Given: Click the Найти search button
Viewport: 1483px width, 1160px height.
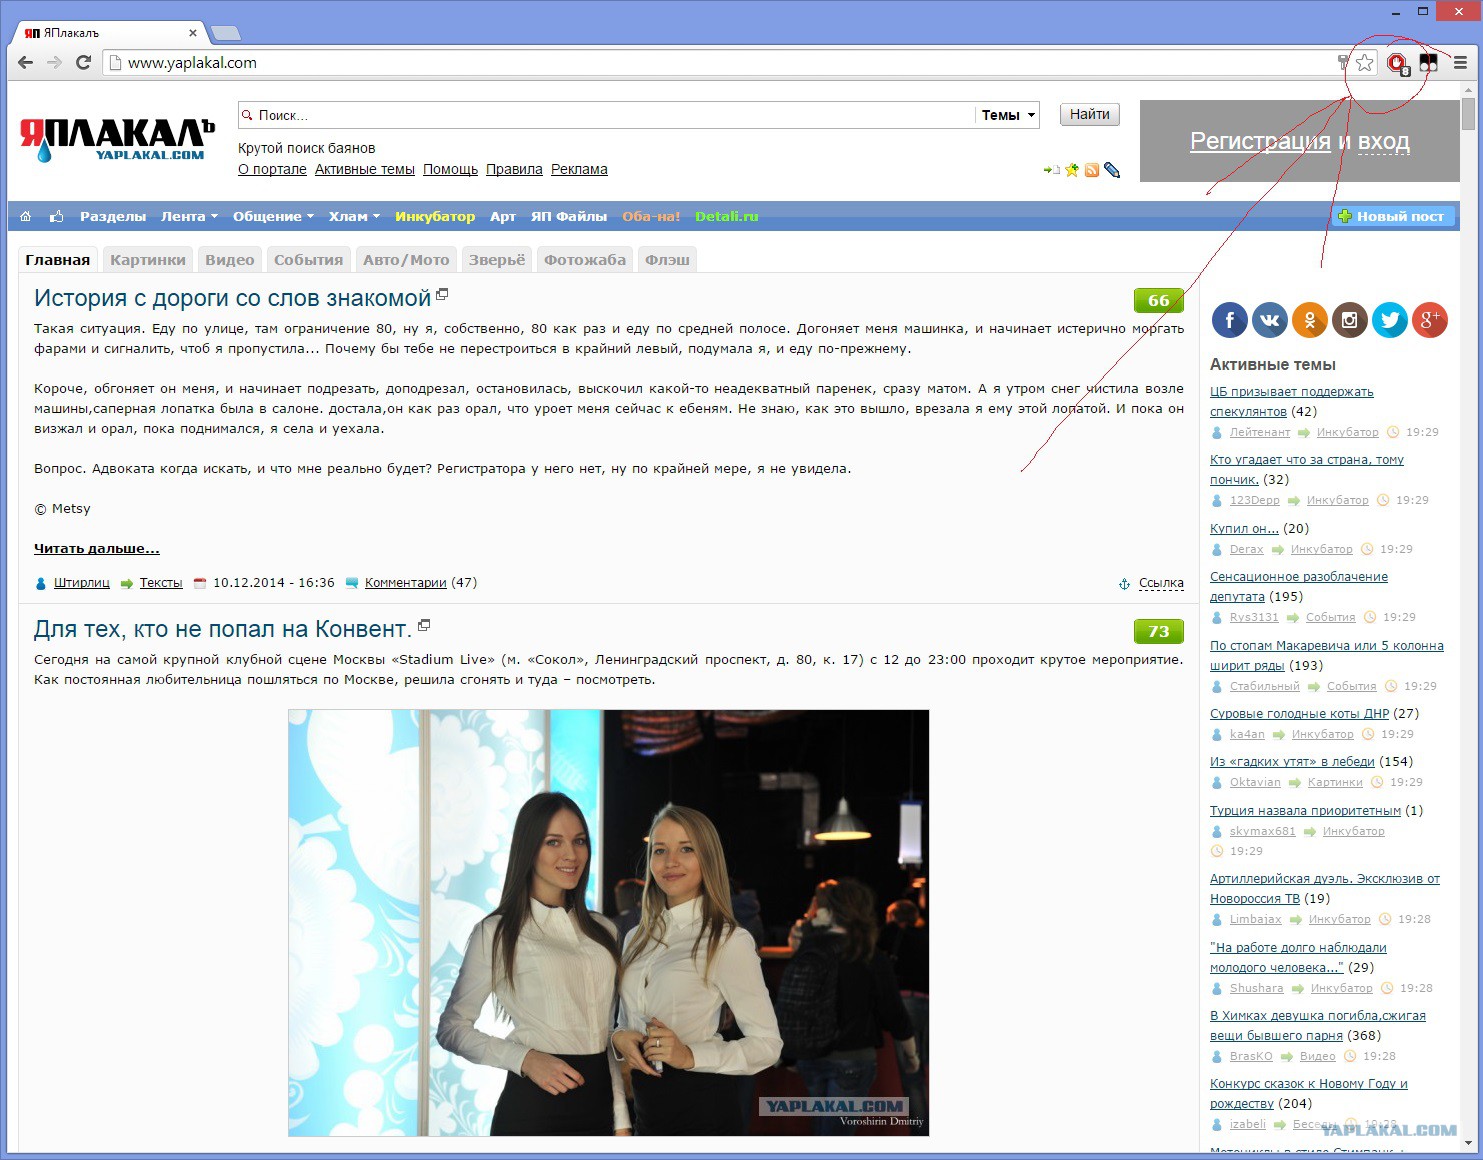Looking at the screenshot, I should 1090,115.
